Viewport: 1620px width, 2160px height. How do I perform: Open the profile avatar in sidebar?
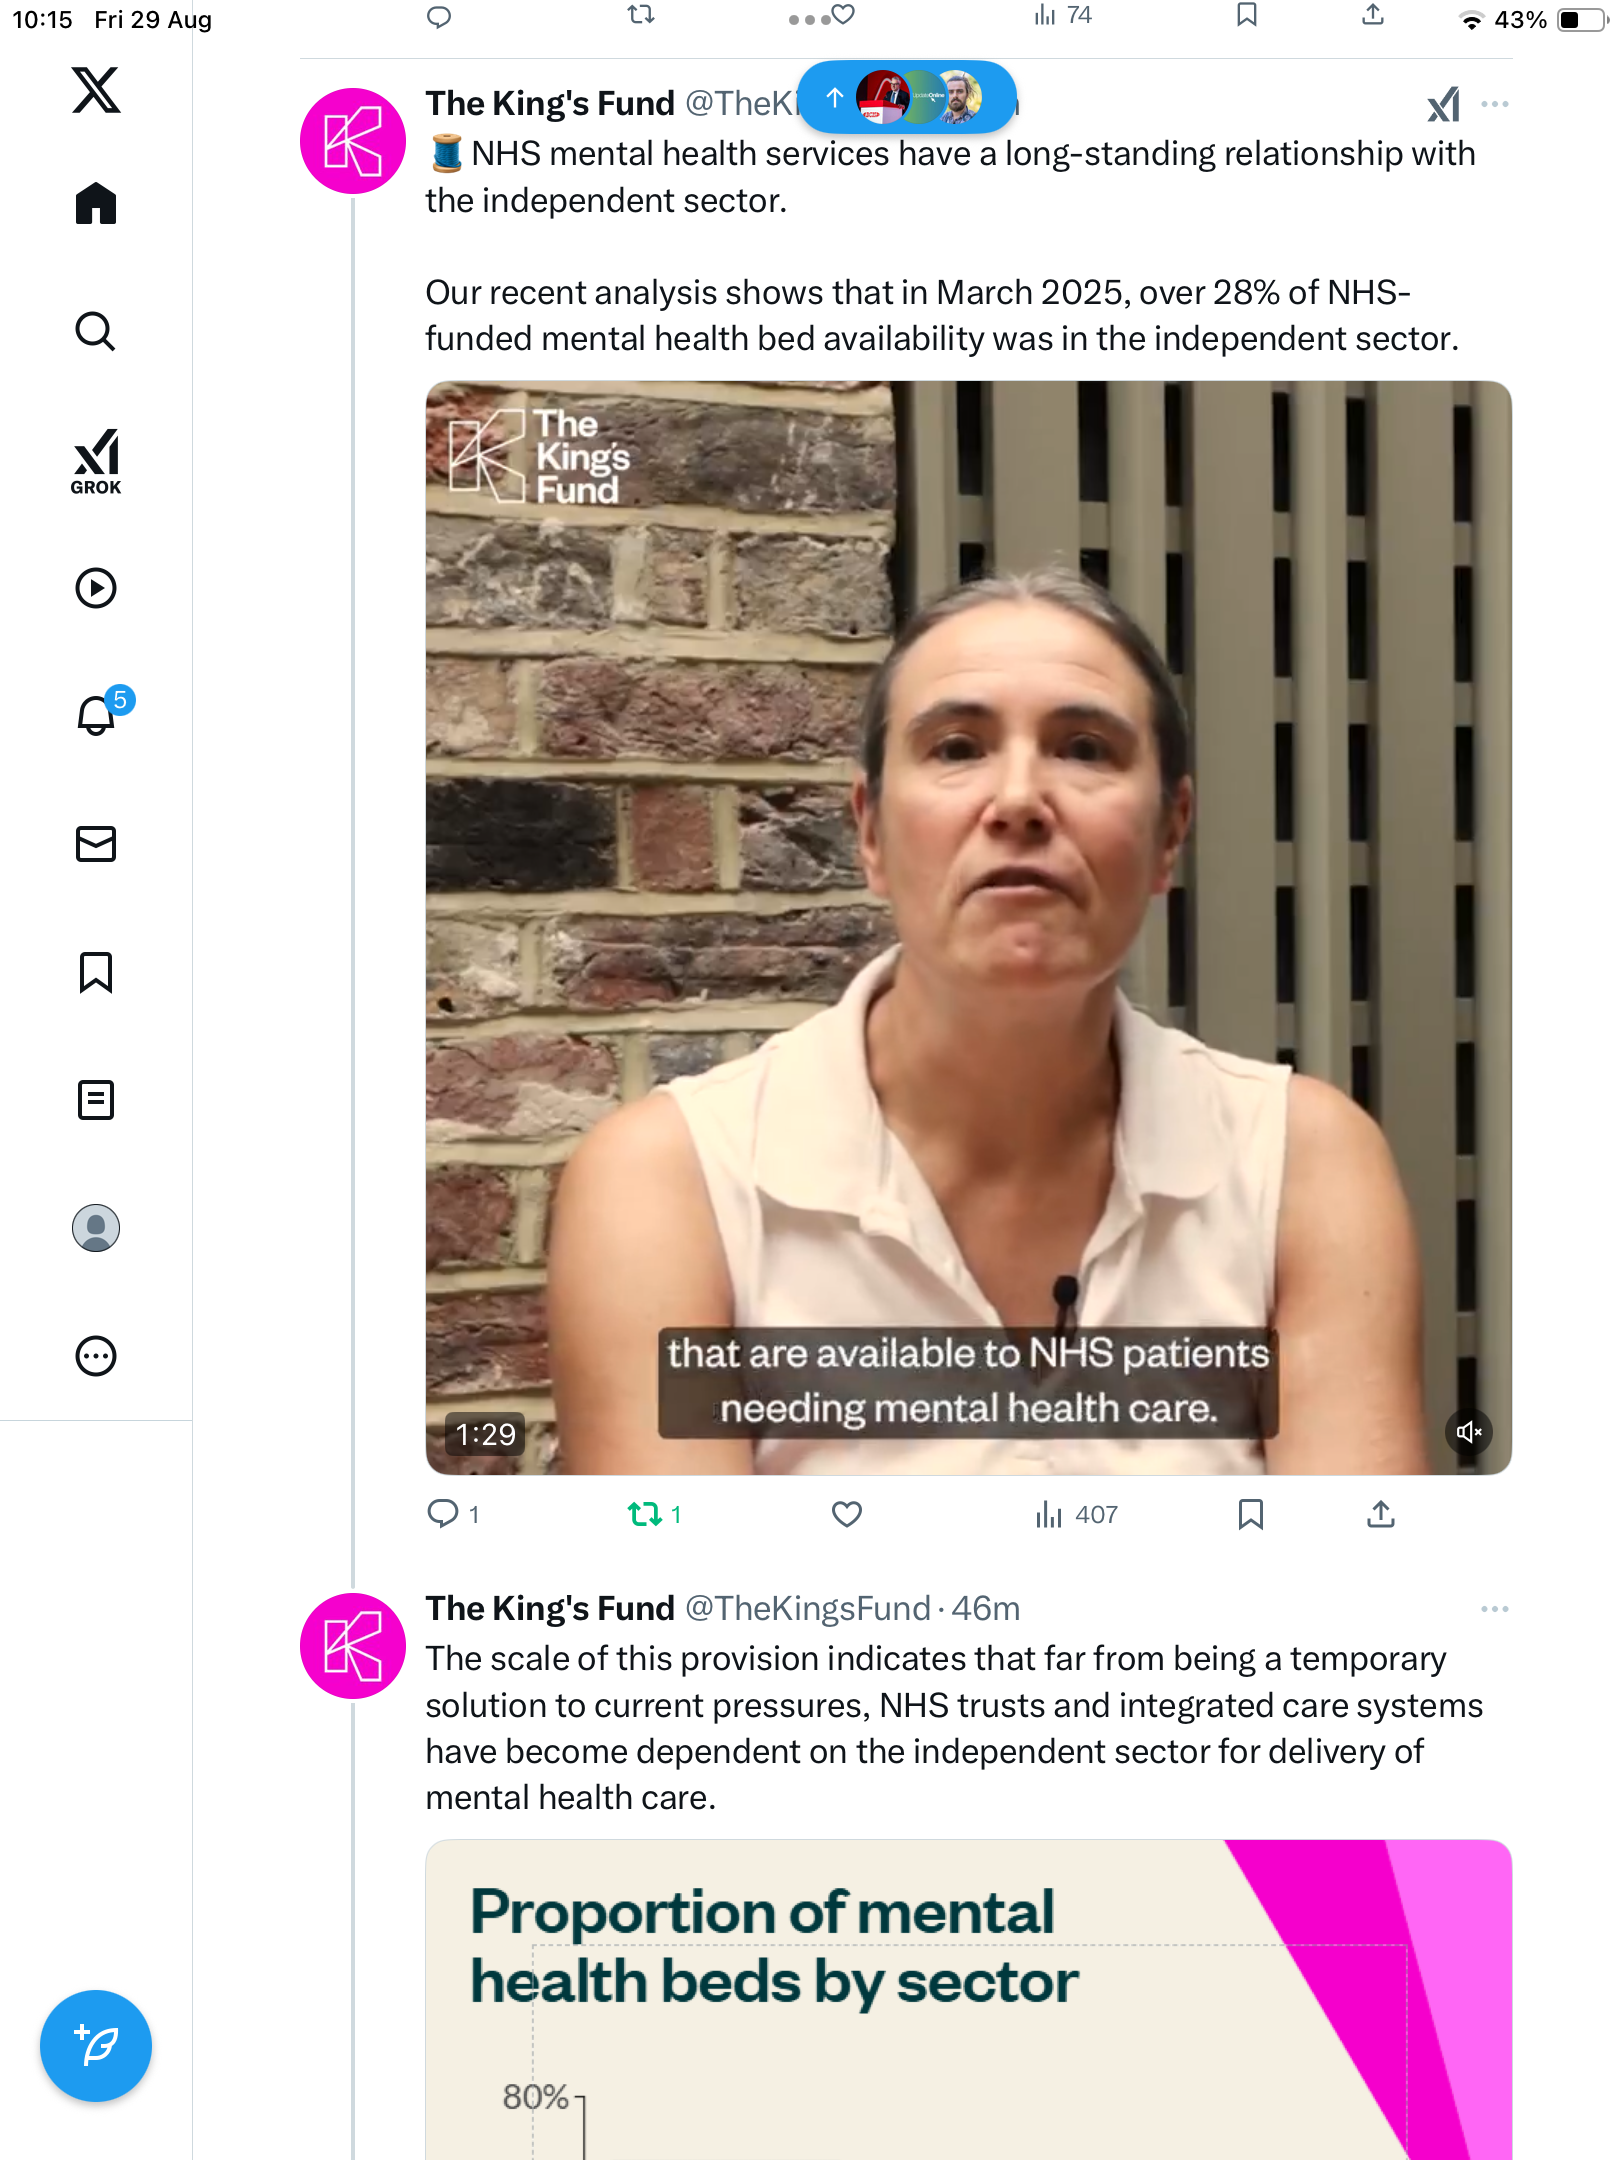click(x=96, y=1228)
